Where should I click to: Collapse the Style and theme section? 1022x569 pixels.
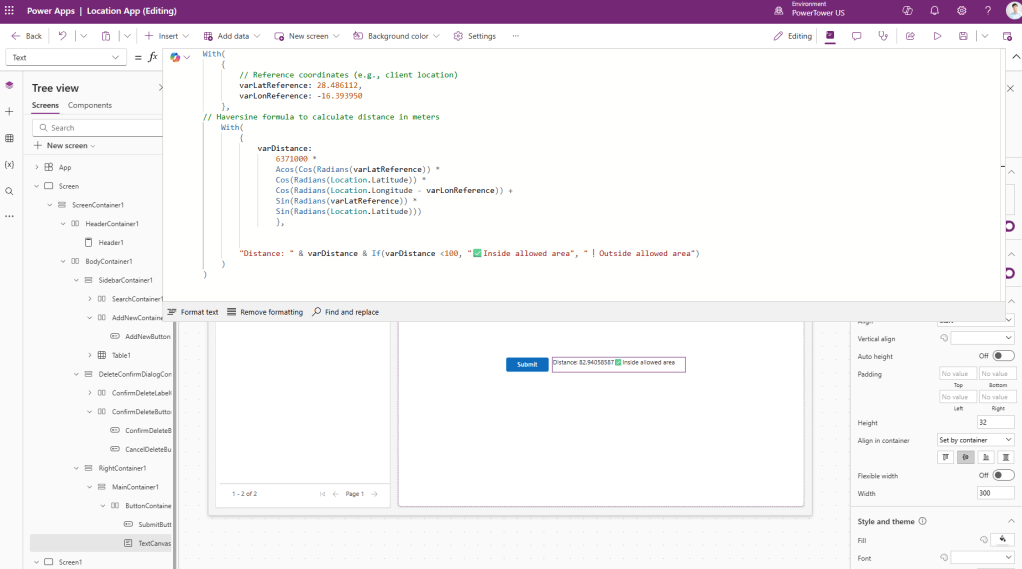(x=1012, y=521)
